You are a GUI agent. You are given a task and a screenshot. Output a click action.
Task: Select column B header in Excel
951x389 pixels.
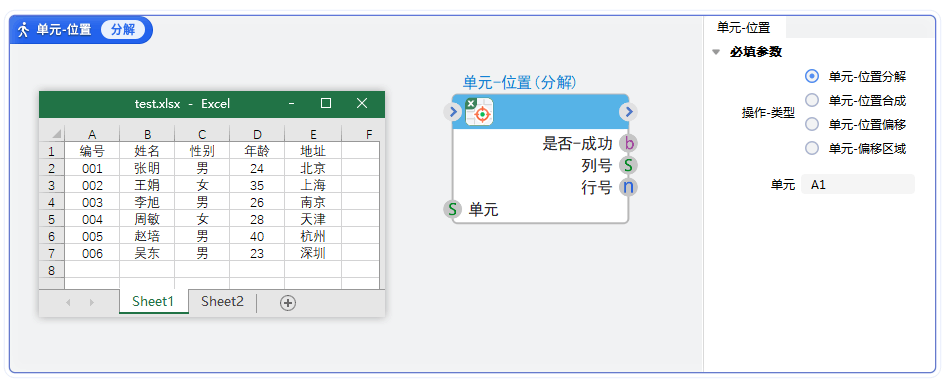tap(147, 134)
